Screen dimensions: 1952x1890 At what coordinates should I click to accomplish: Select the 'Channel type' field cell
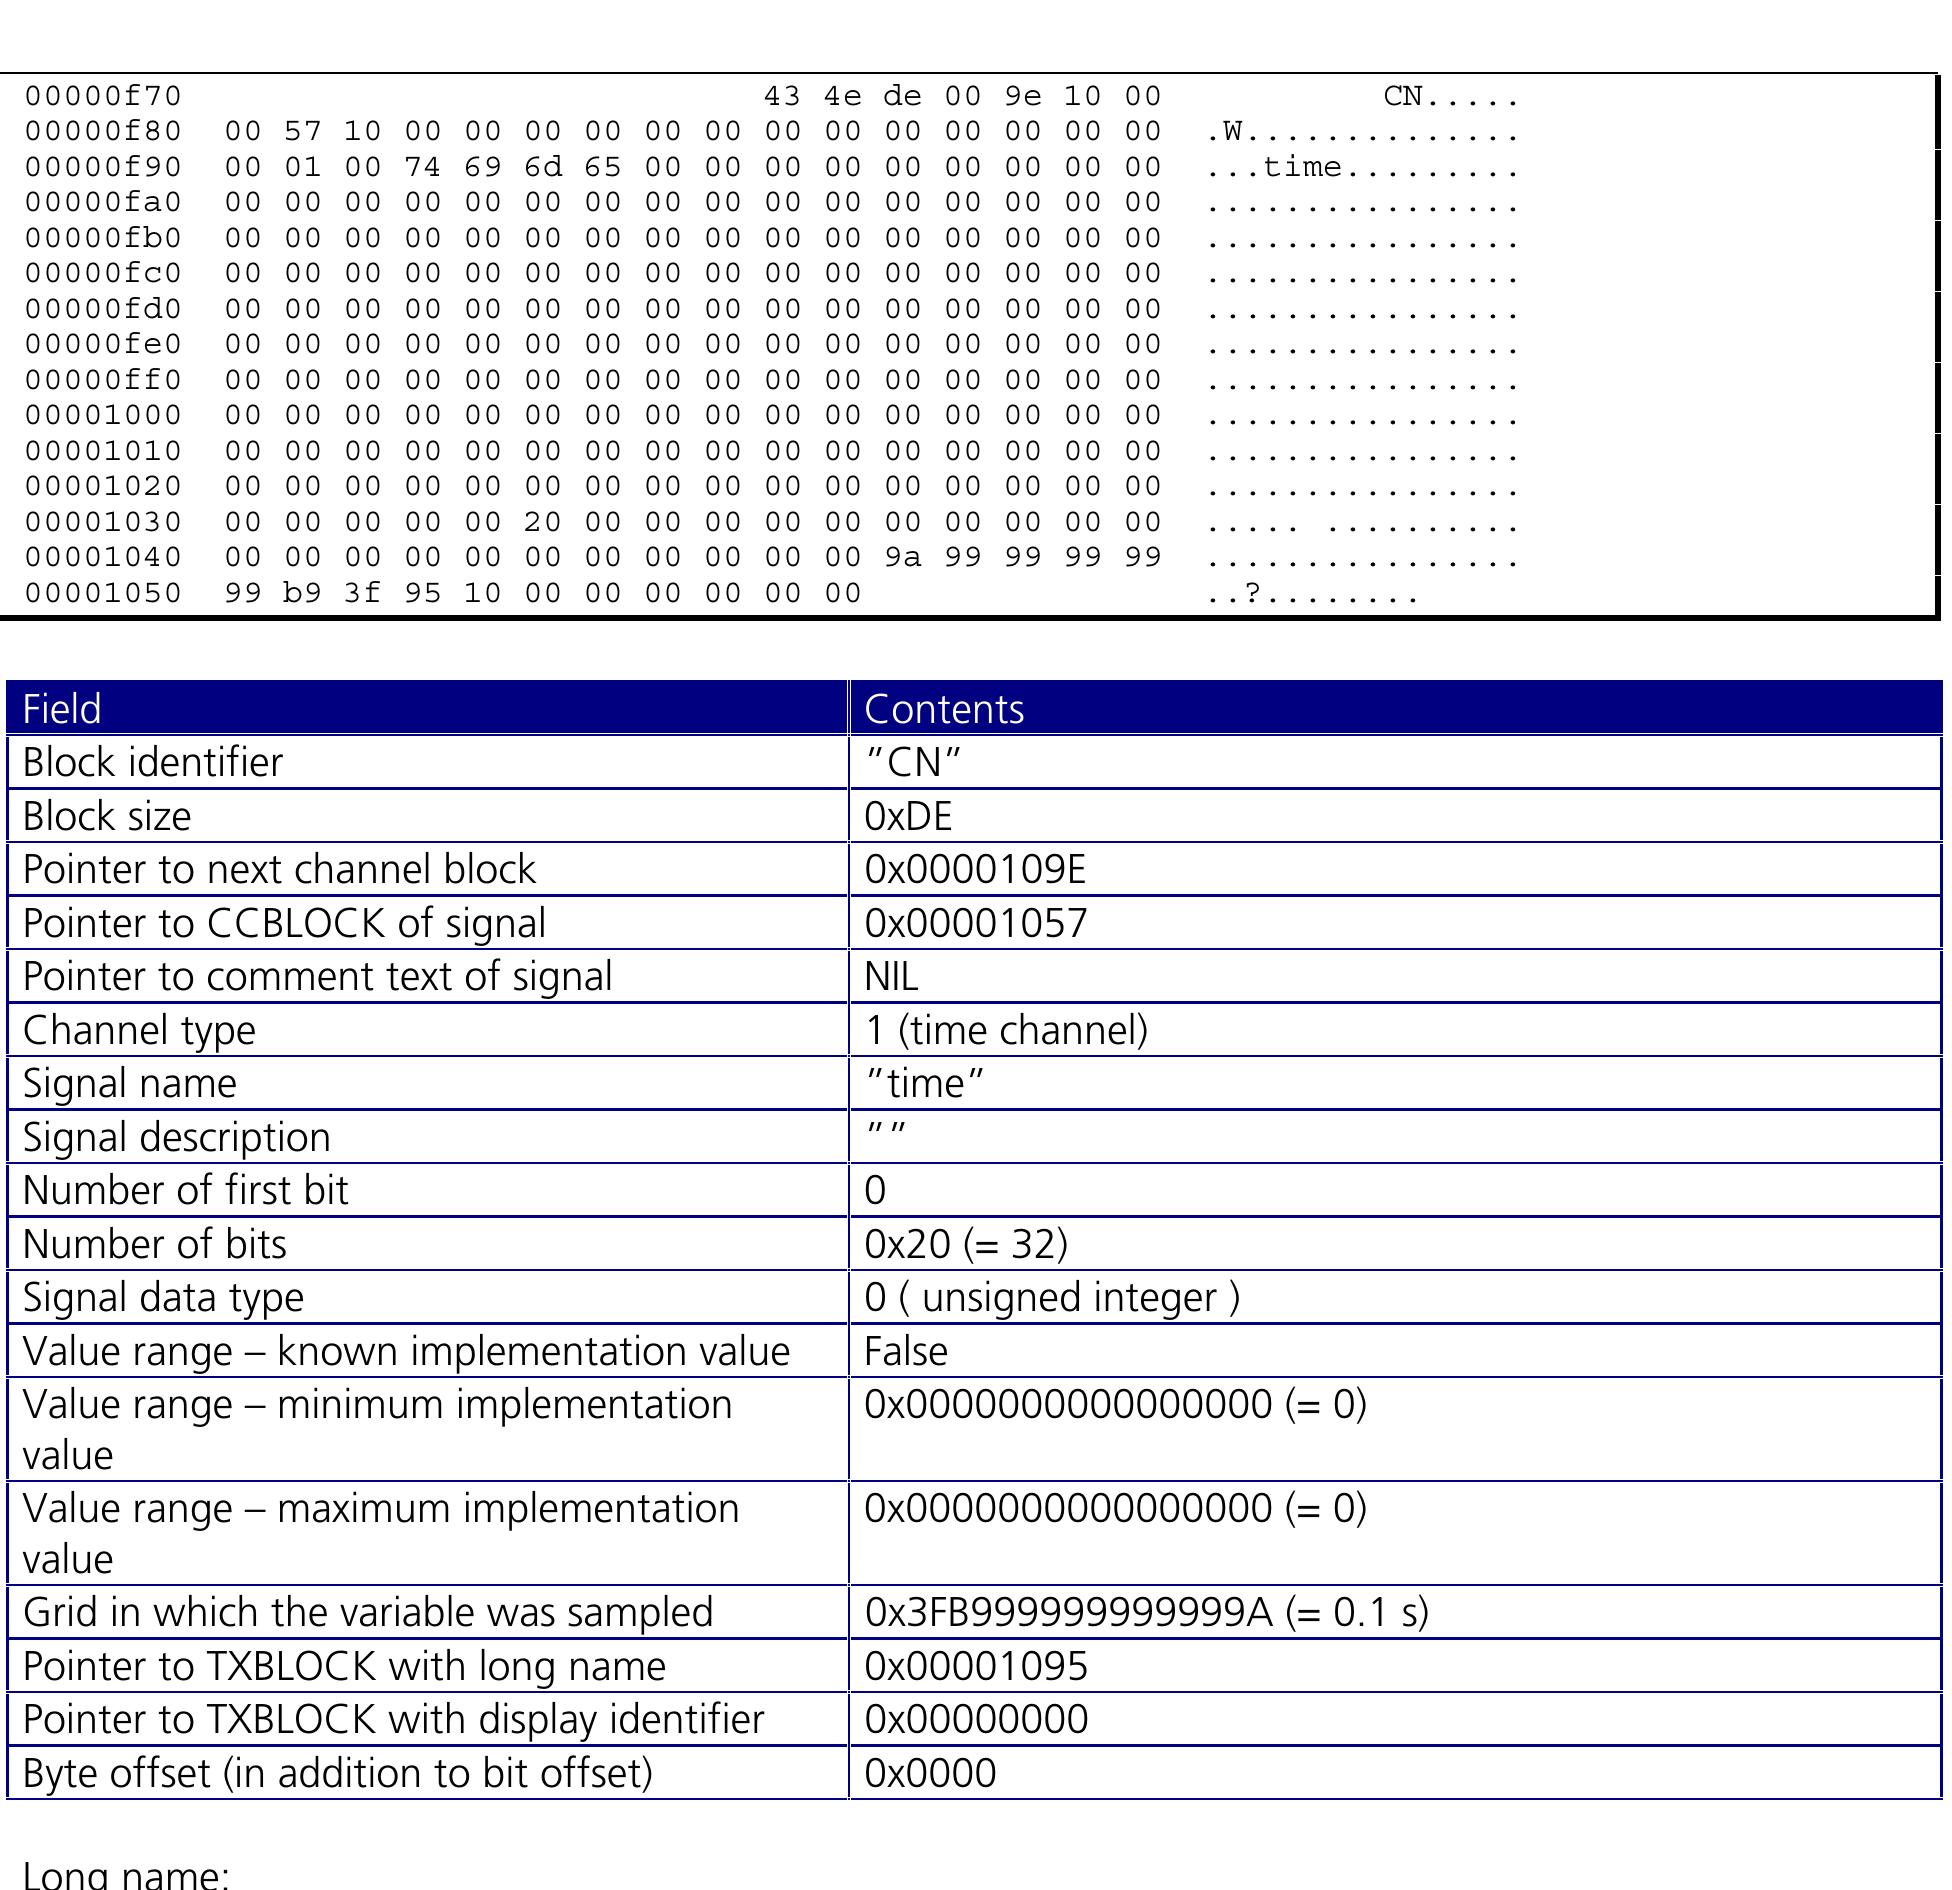tap(427, 1030)
